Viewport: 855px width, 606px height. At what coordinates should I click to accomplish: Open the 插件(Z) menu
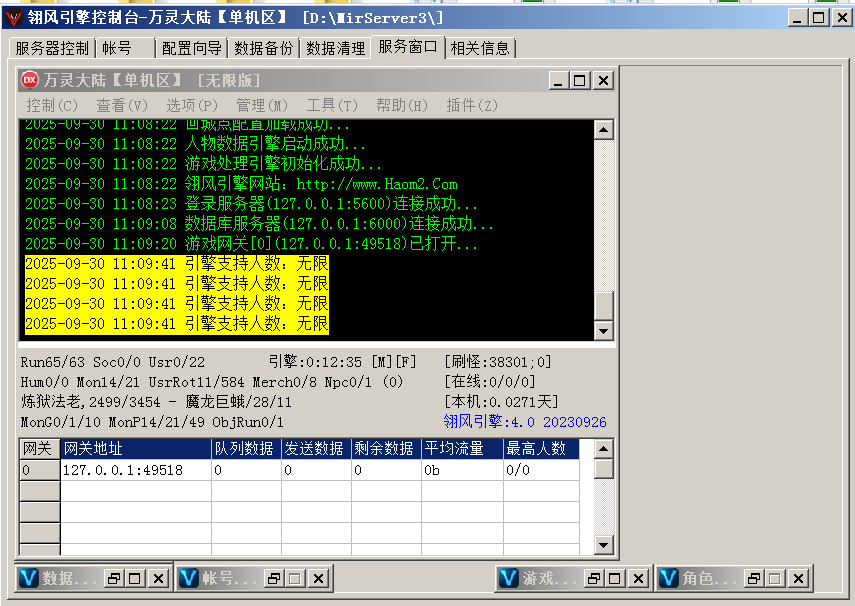[x=471, y=105]
